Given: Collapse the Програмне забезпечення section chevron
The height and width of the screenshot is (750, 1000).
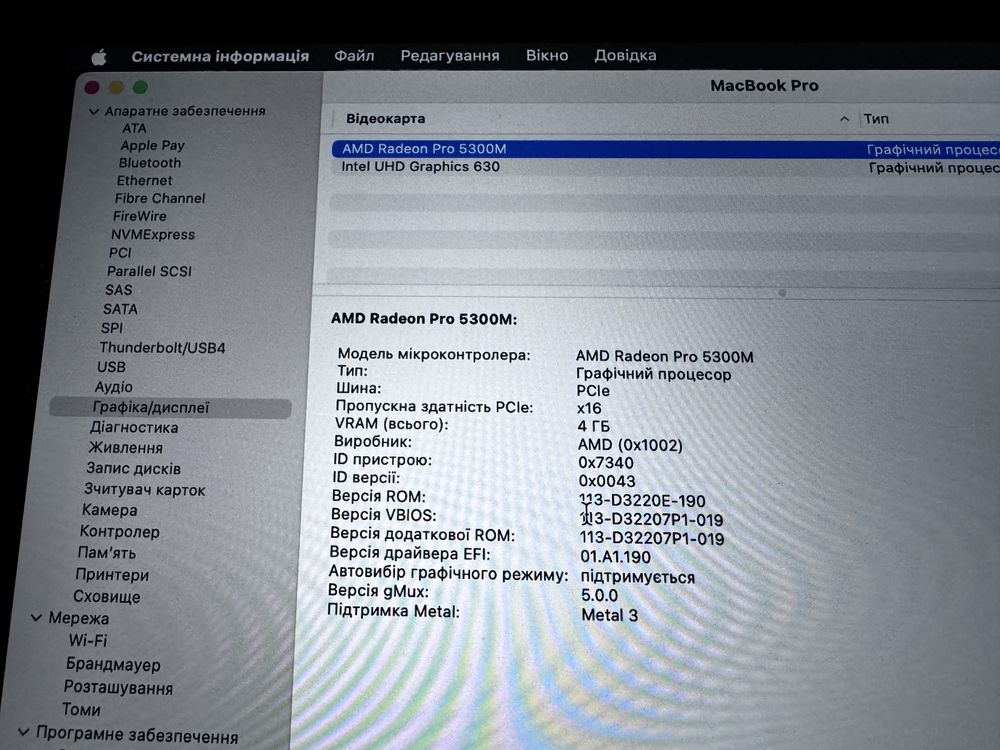Looking at the screenshot, I should pyautogui.click(x=24, y=732).
